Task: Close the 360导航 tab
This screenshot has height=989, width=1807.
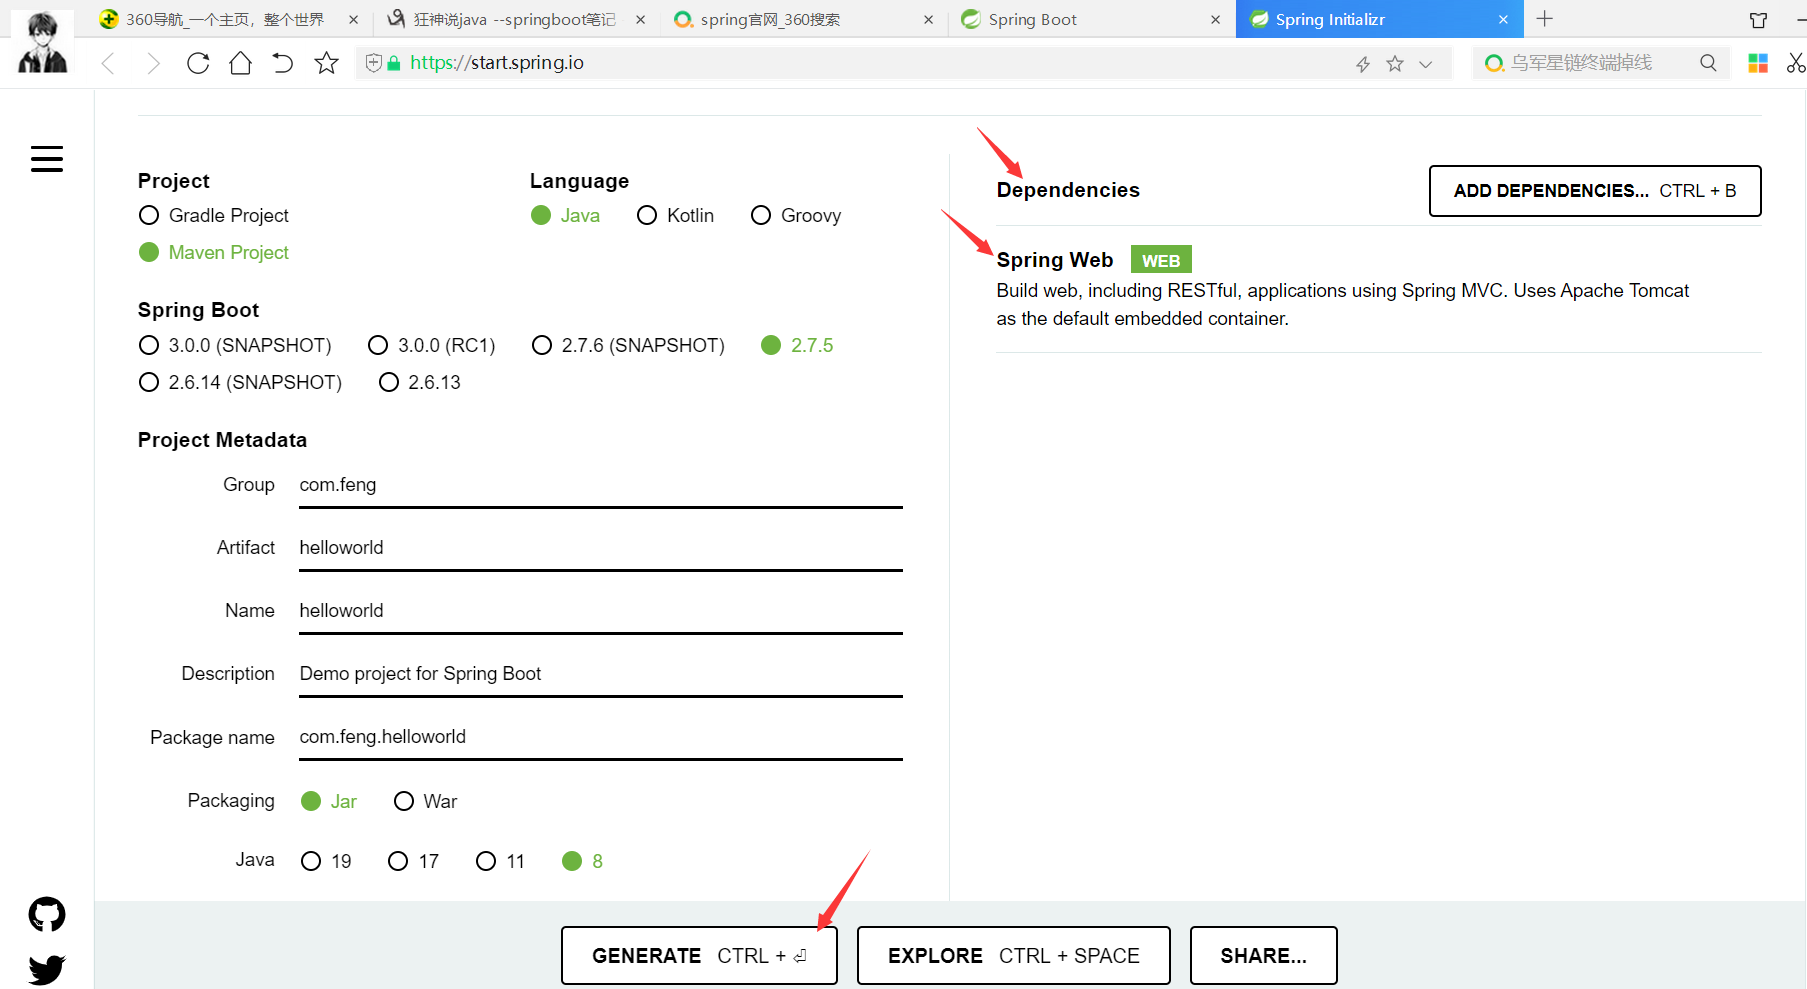Action: [x=353, y=19]
